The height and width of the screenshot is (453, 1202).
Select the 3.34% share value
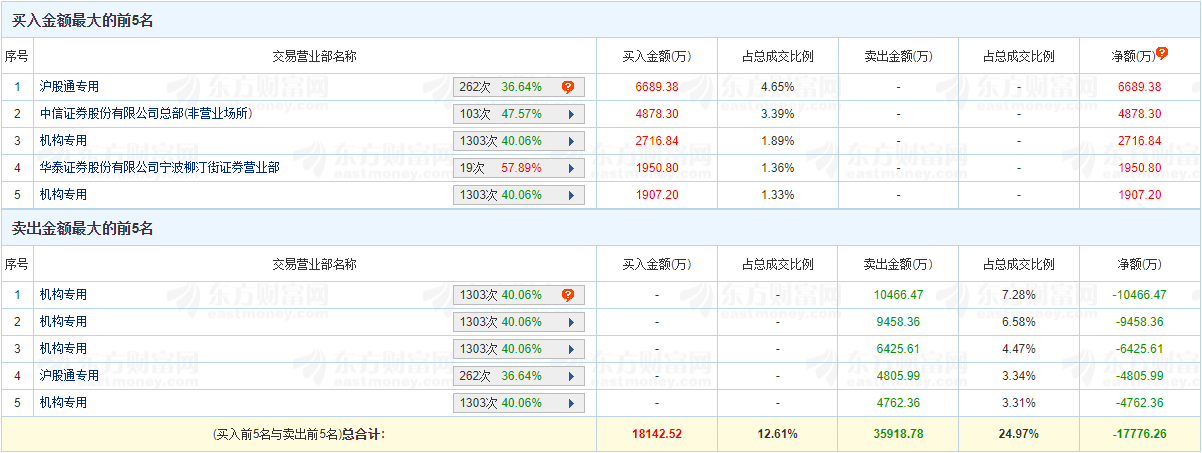tap(1019, 376)
